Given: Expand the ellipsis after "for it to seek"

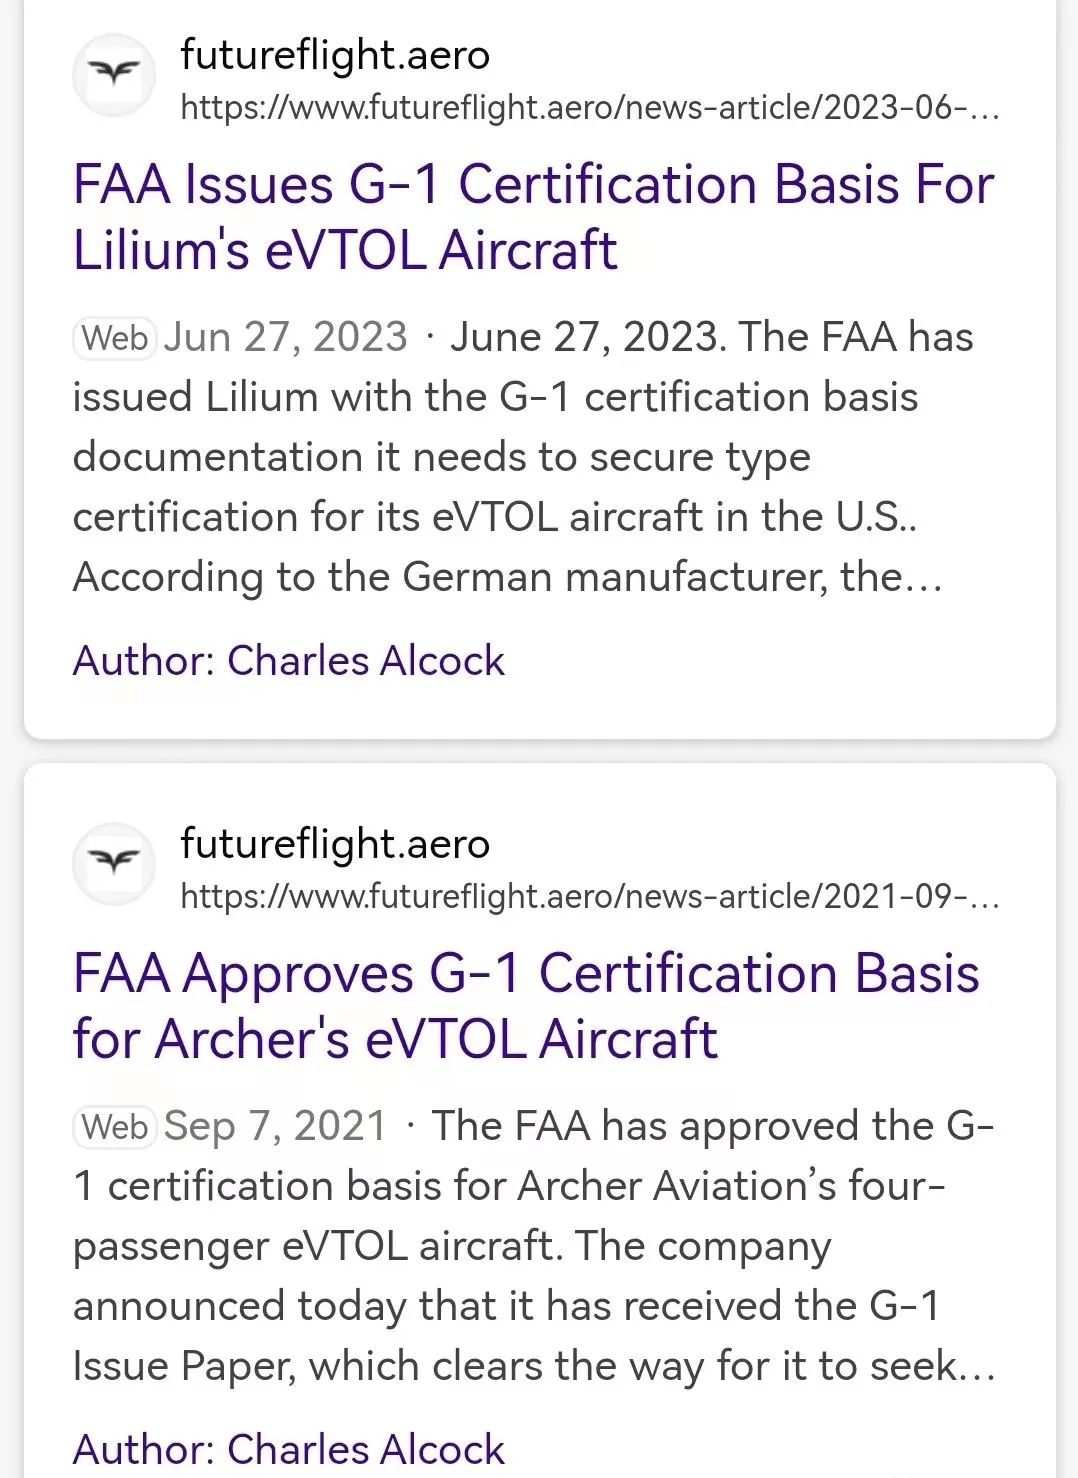Looking at the screenshot, I should [x=978, y=1368].
